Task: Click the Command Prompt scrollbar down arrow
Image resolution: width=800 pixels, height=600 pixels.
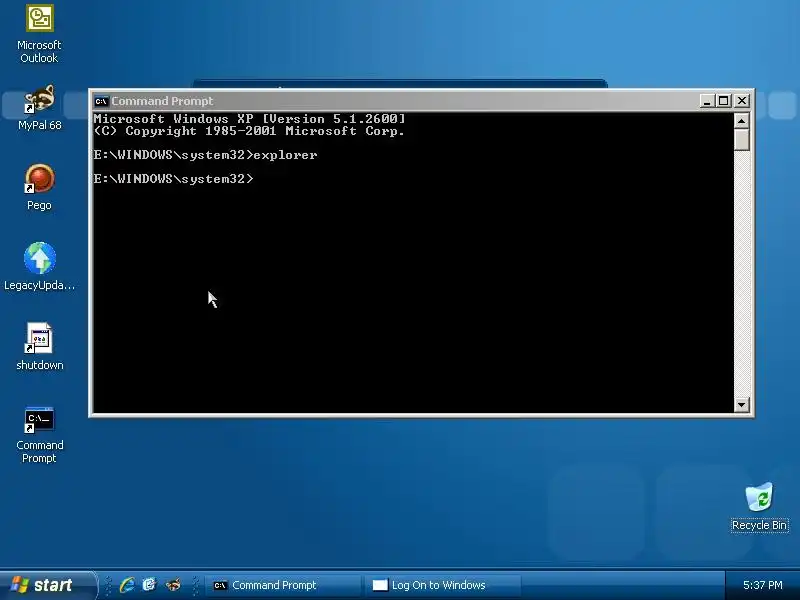Action: pos(741,405)
